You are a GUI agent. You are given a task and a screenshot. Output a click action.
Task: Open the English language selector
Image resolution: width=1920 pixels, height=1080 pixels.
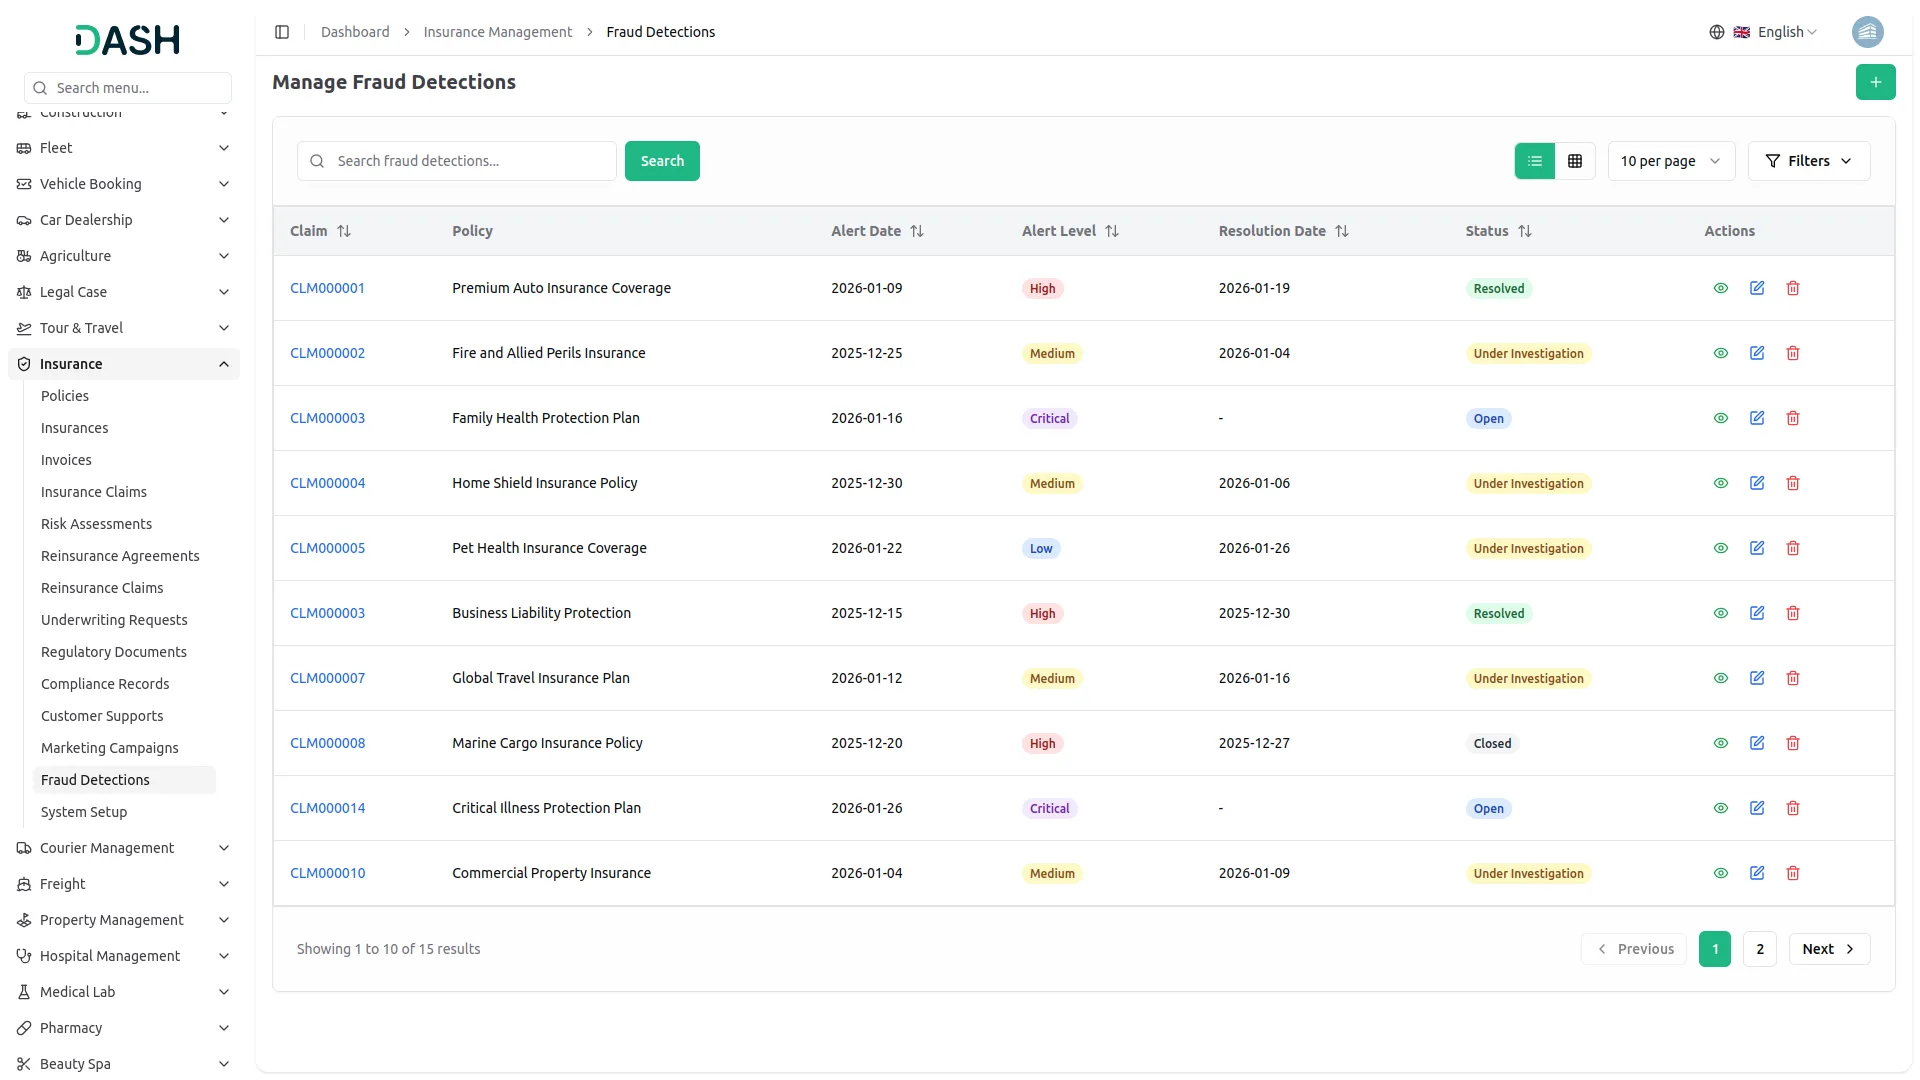click(x=1780, y=31)
